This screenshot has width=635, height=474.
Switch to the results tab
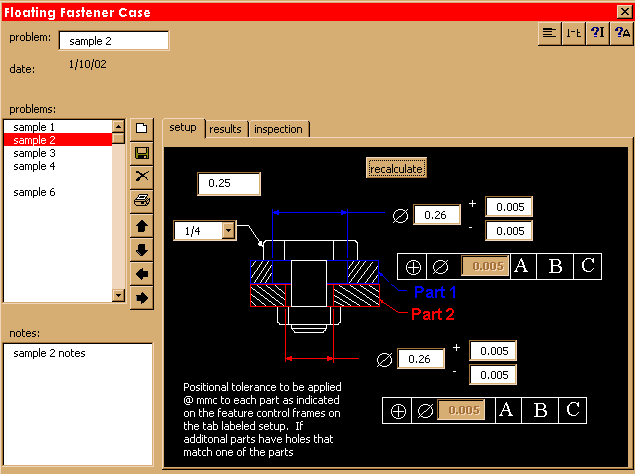[x=225, y=129]
